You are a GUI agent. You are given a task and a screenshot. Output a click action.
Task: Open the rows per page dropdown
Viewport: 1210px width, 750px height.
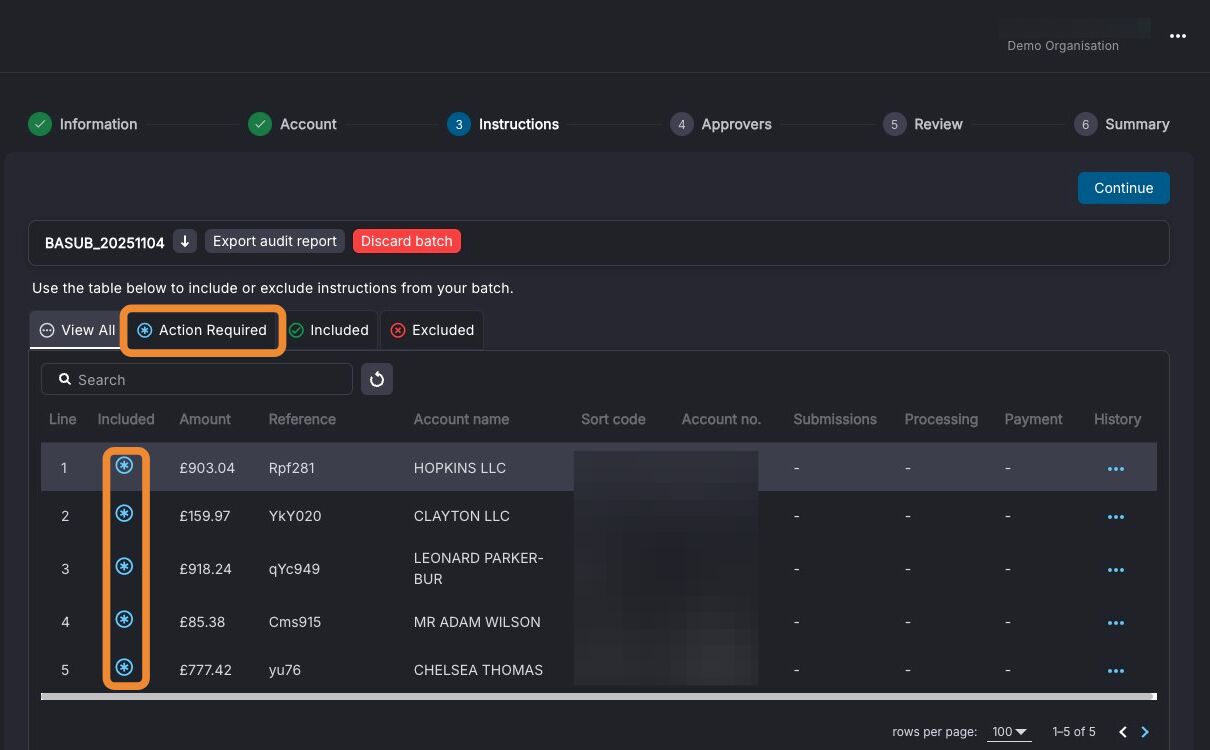click(x=1010, y=732)
